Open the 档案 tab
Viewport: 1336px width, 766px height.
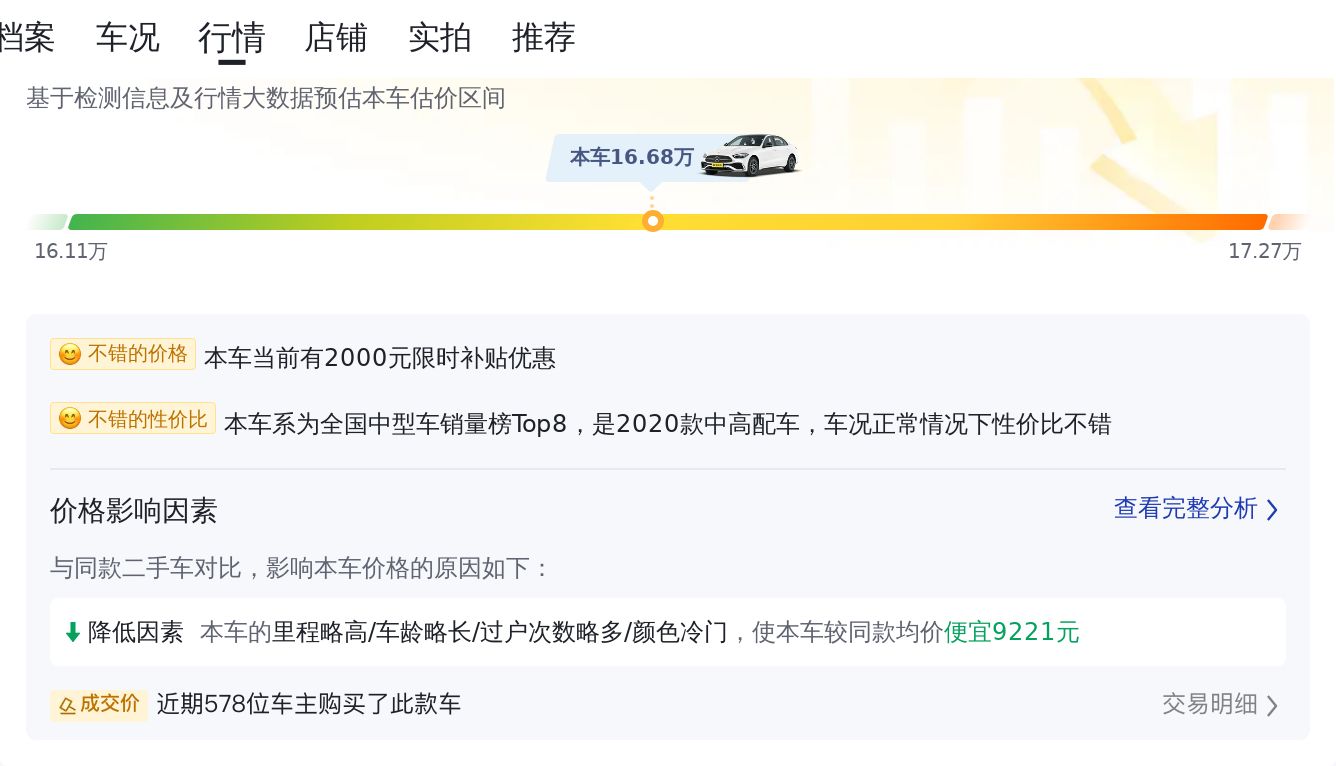26,38
